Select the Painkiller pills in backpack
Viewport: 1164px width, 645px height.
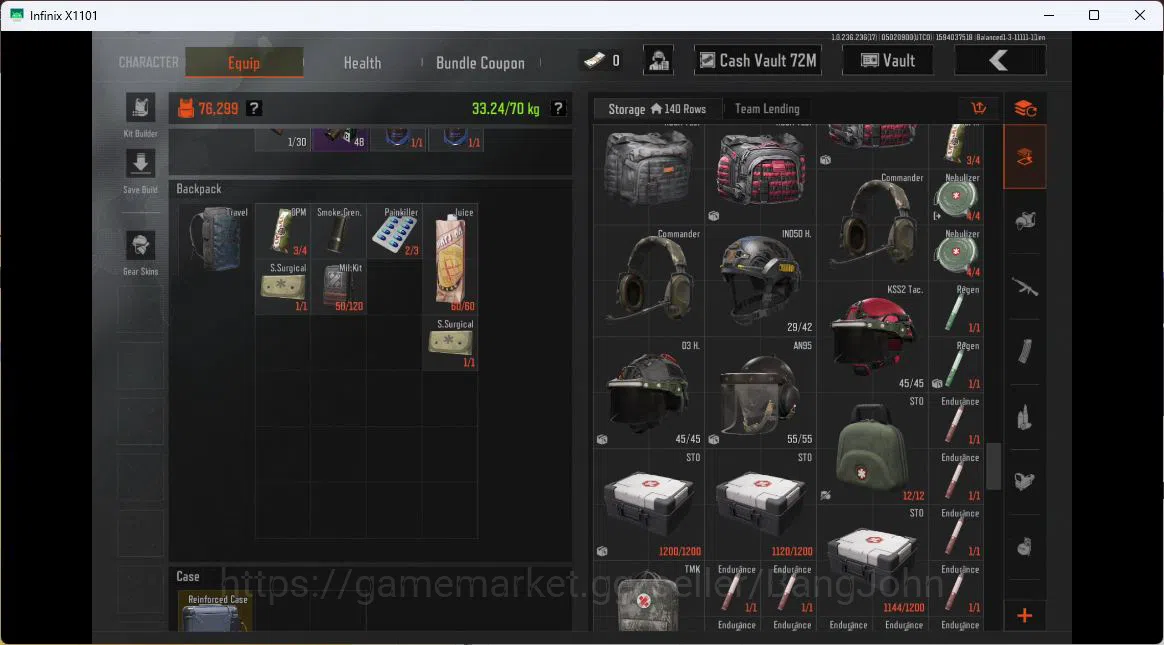tap(395, 231)
